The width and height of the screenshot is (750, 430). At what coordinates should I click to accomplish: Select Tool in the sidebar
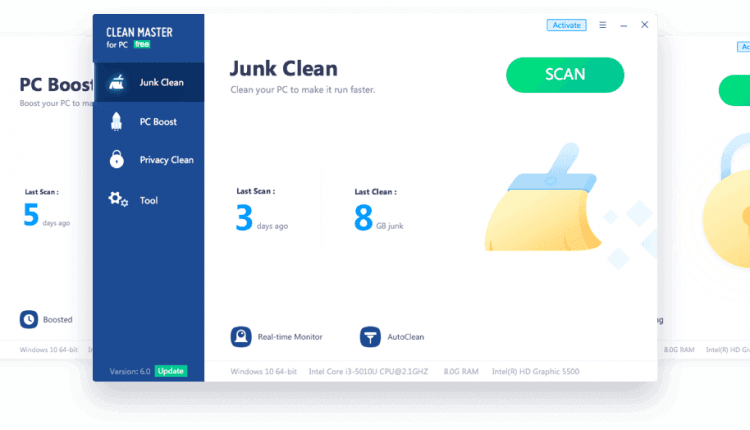tap(149, 200)
